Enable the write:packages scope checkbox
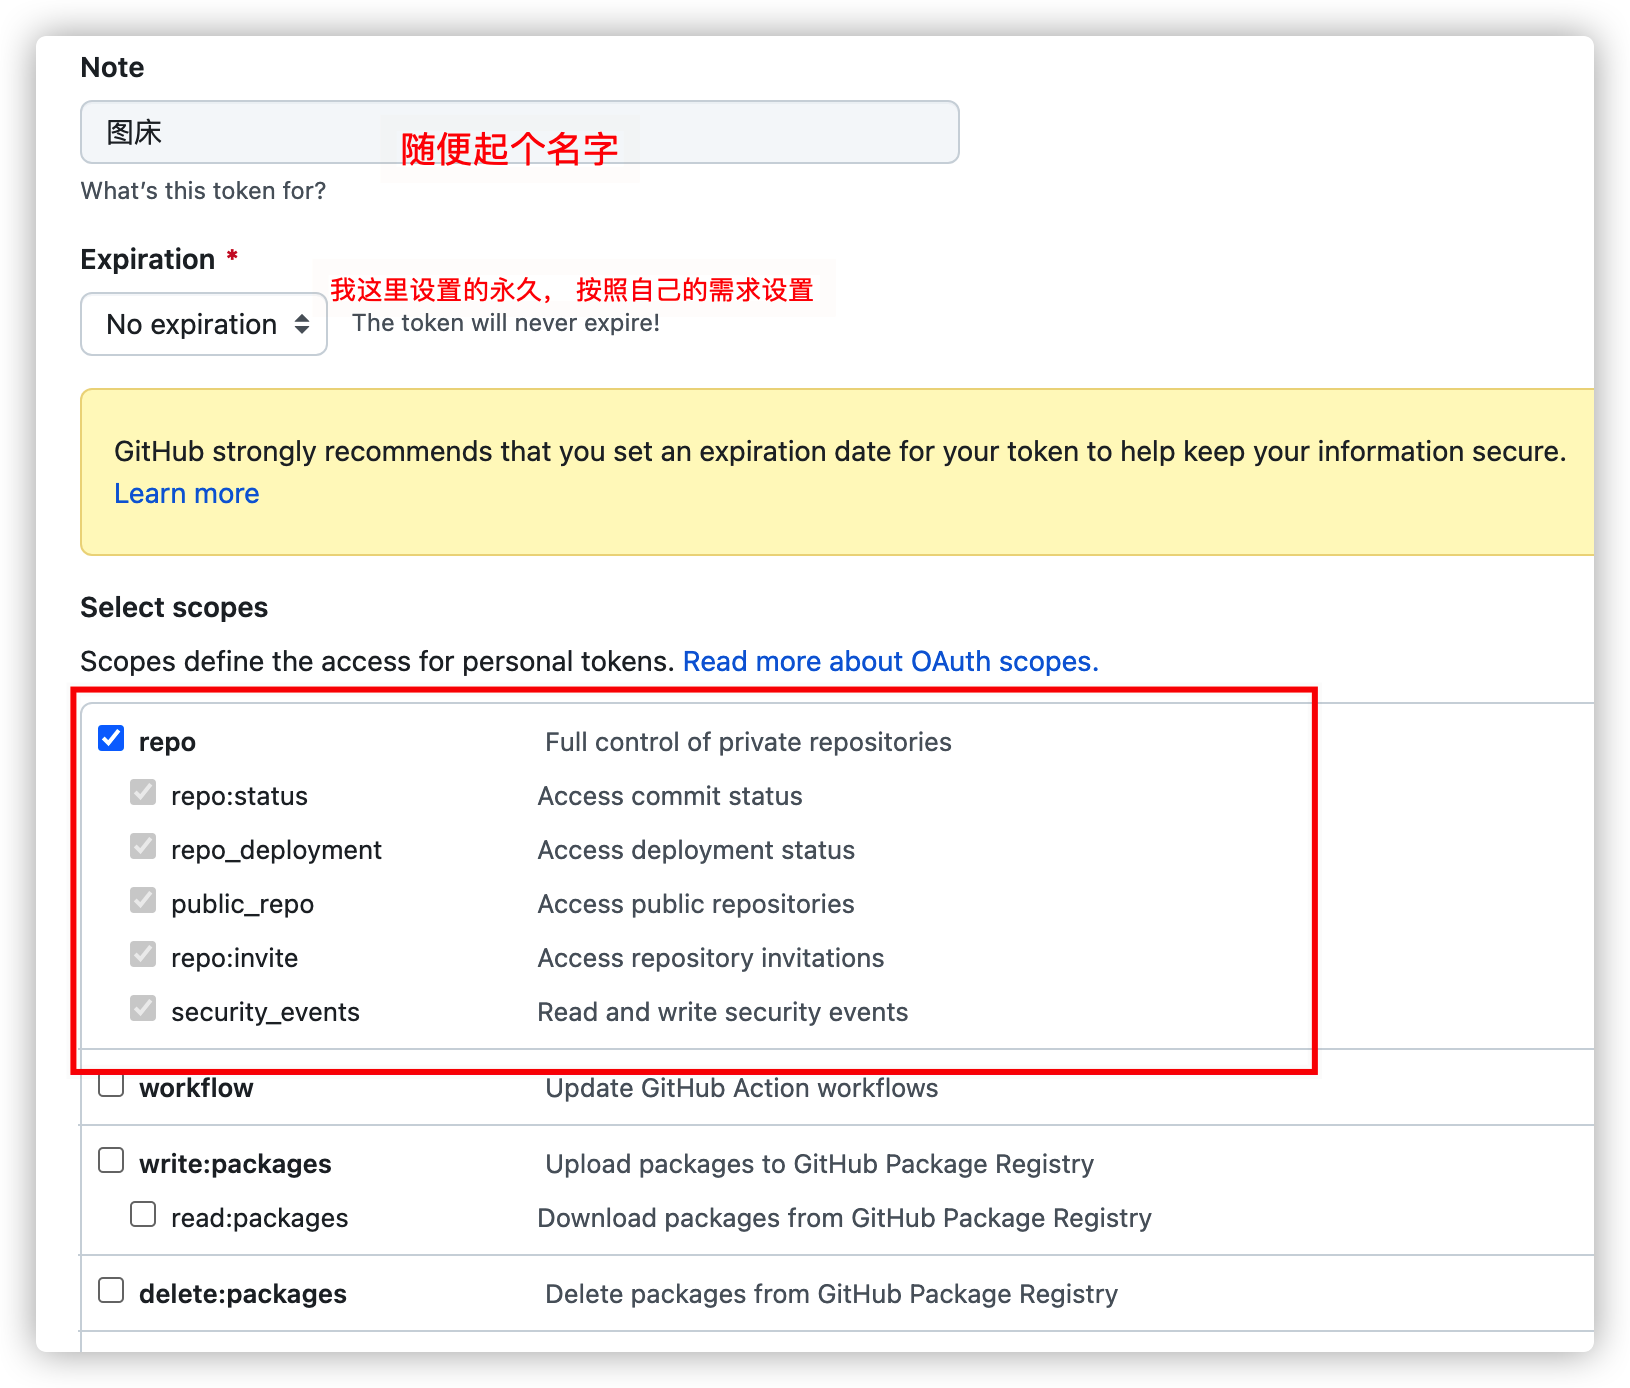Viewport: 1630px width, 1388px height. coord(111,1161)
